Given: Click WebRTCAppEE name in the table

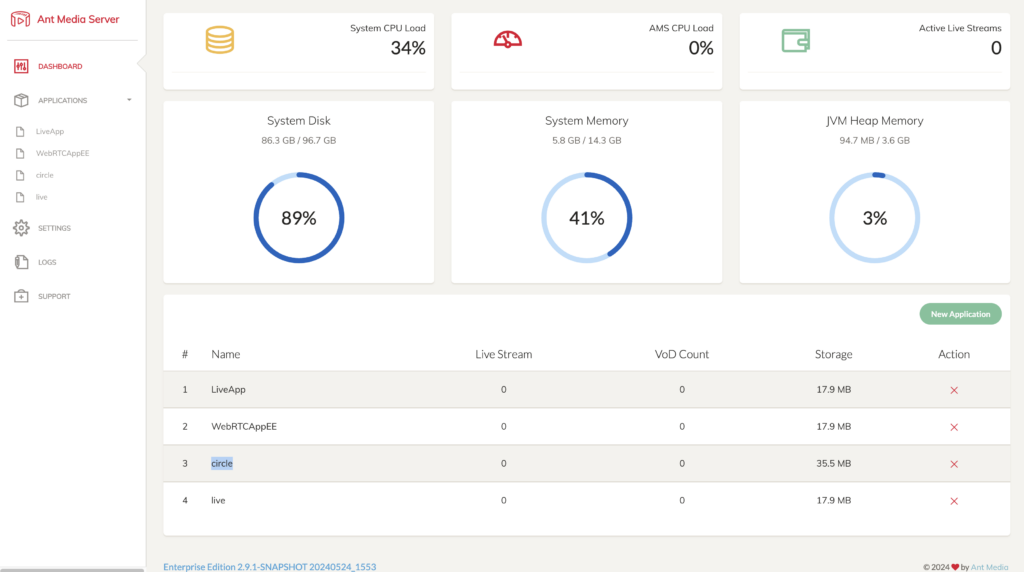Looking at the screenshot, I should pyautogui.click(x=244, y=426).
